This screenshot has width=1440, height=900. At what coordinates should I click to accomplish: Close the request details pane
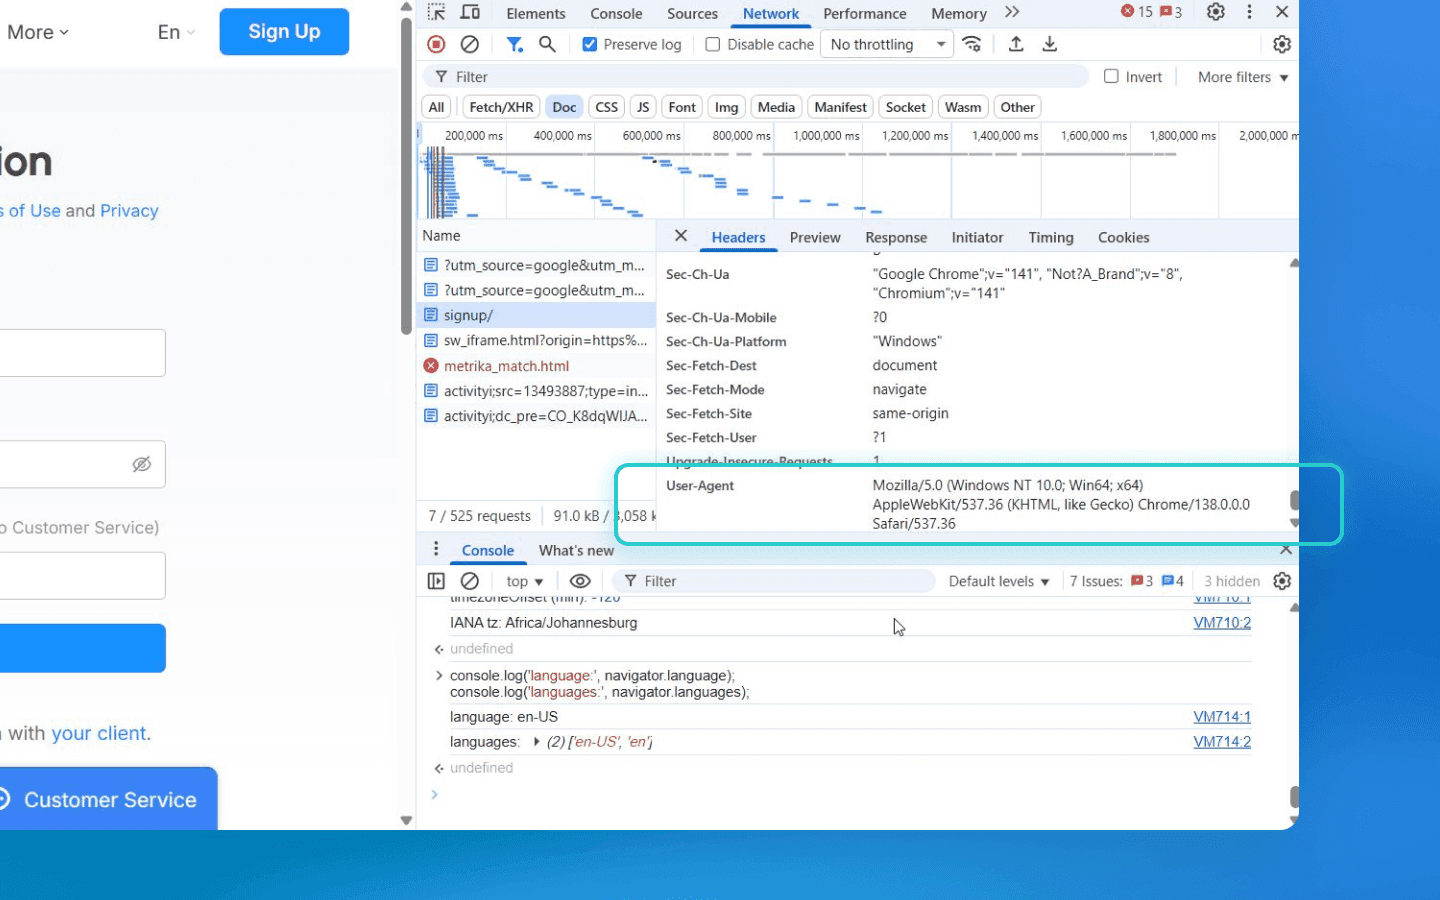click(x=681, y=236)
